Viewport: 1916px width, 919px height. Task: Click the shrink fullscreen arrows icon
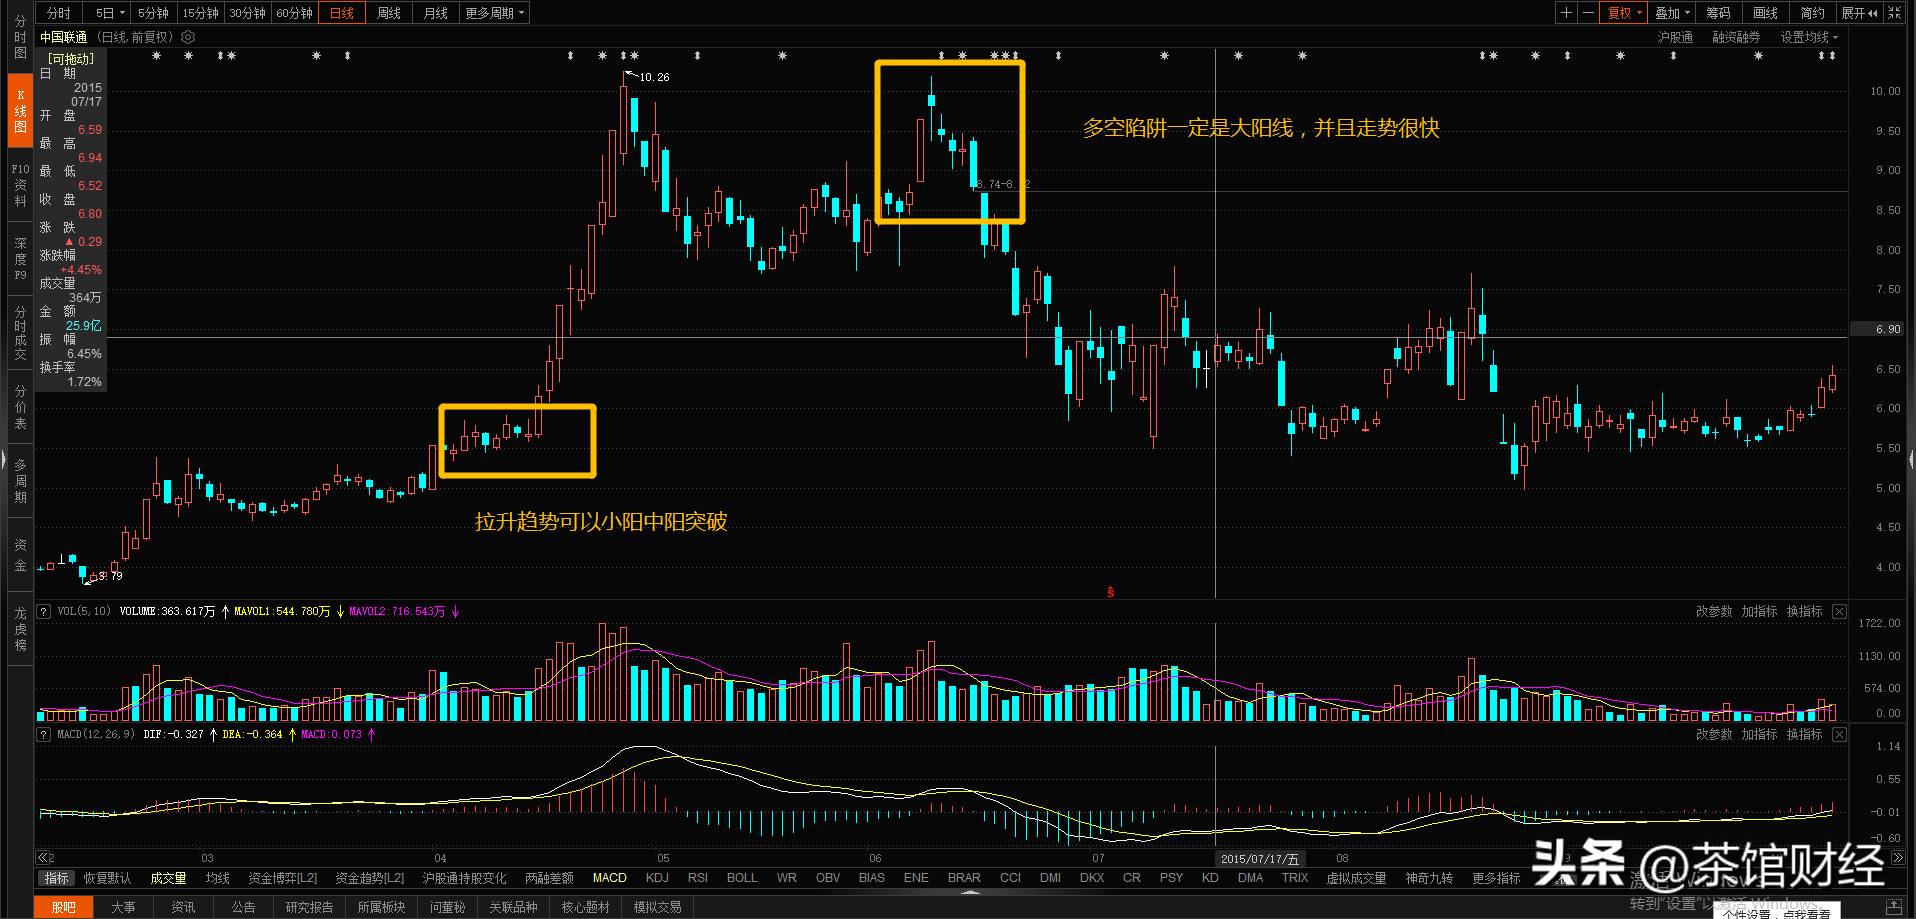[1894, 13]
